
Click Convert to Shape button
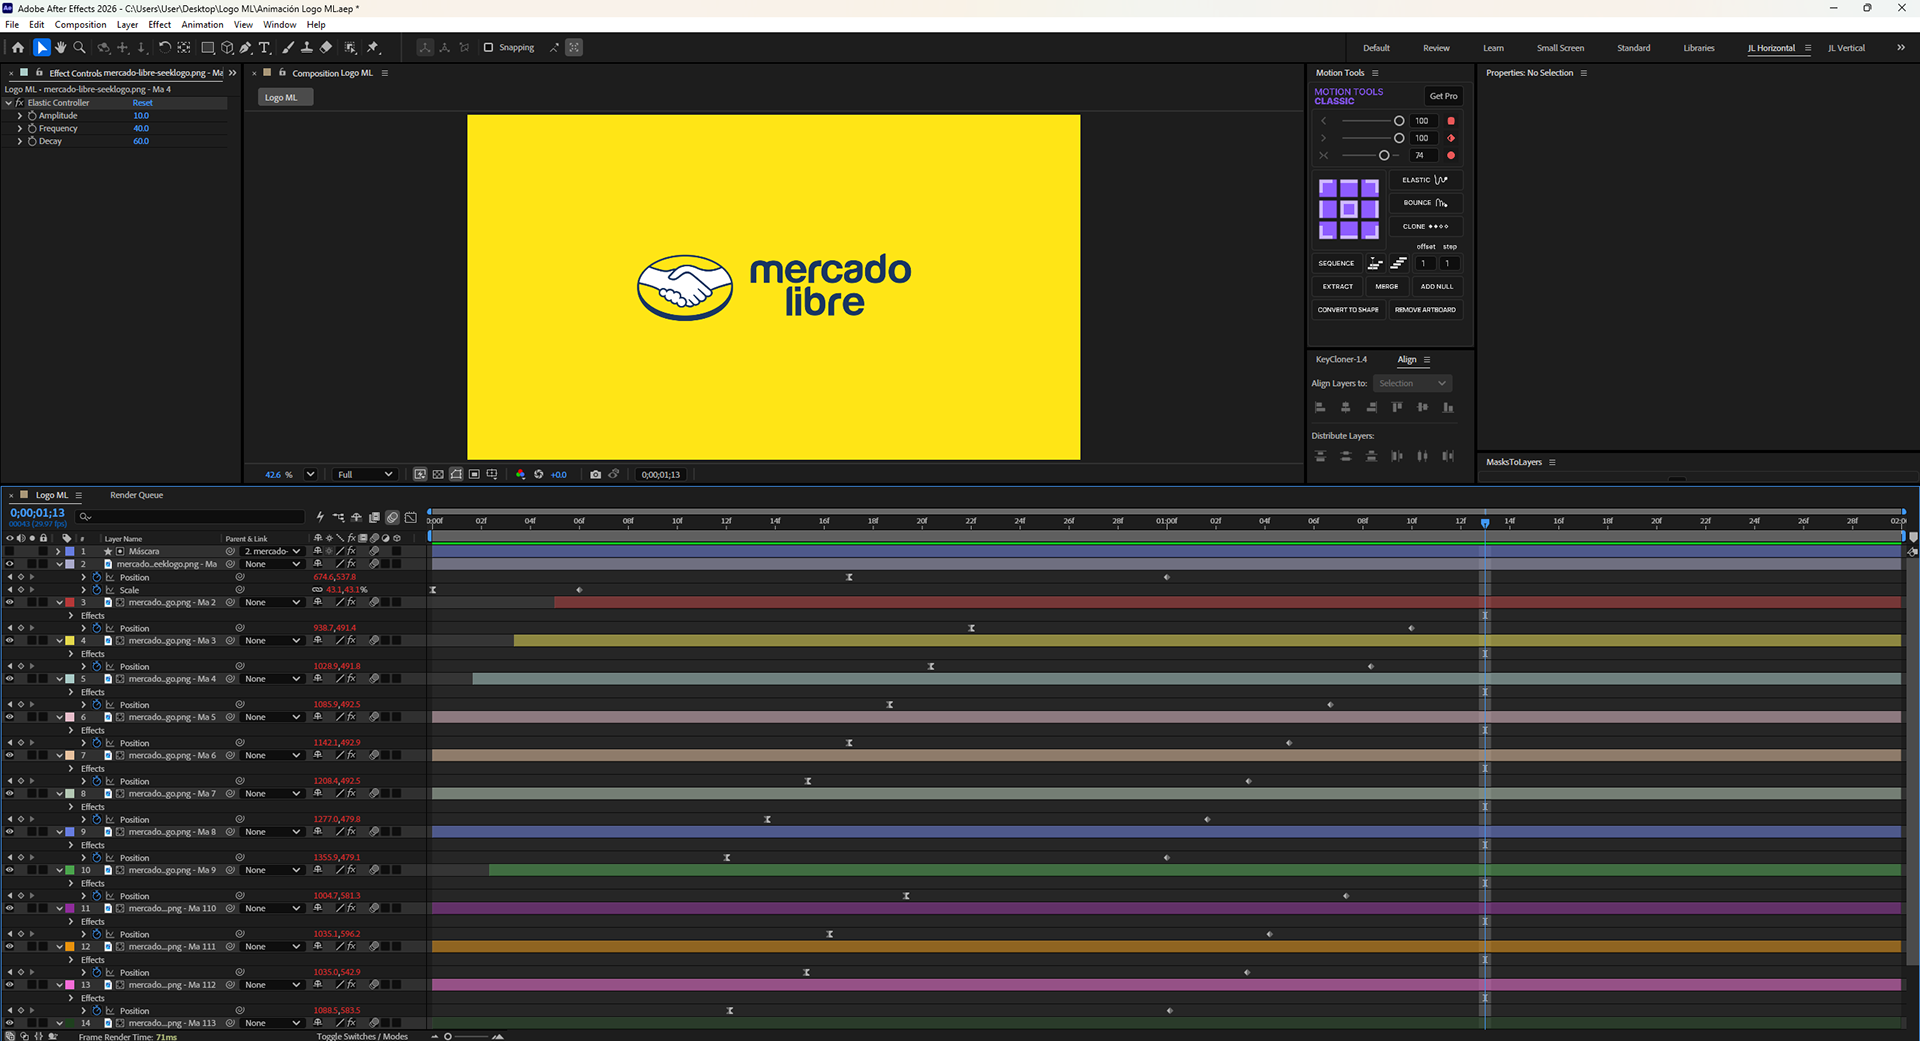(x=1348, y=310)
